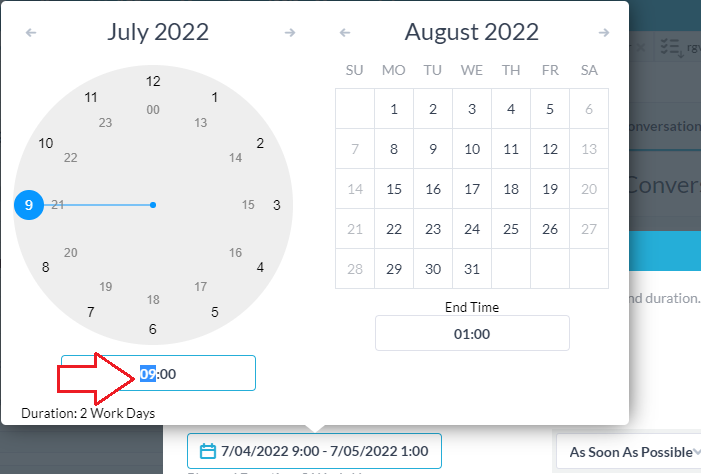701x474 pixels.
Task: Advance to month after August 2022
Action: click(604, 33)
